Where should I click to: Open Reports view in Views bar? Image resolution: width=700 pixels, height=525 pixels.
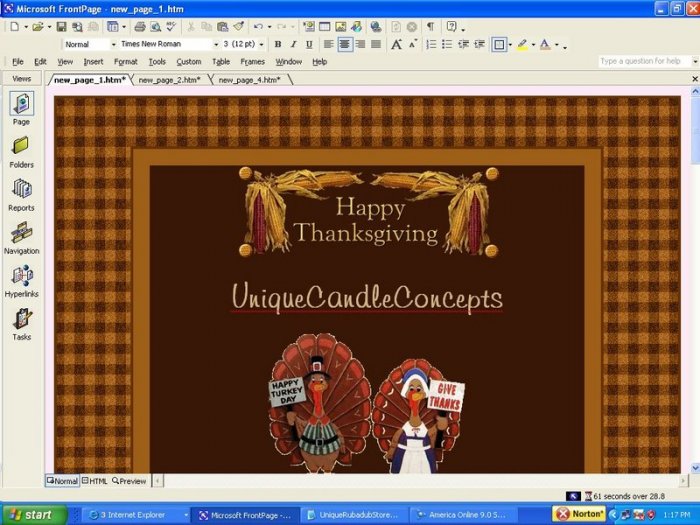pos(21,195)
